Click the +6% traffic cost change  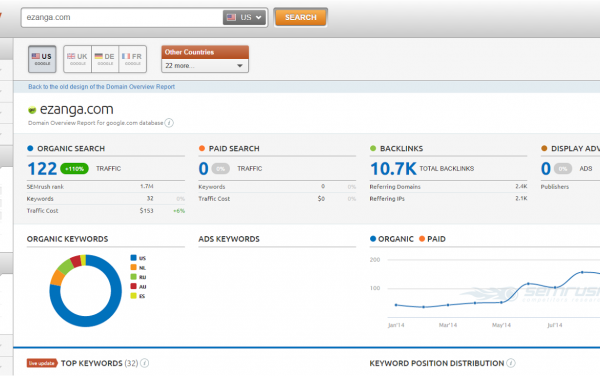[x=179, y=211]
